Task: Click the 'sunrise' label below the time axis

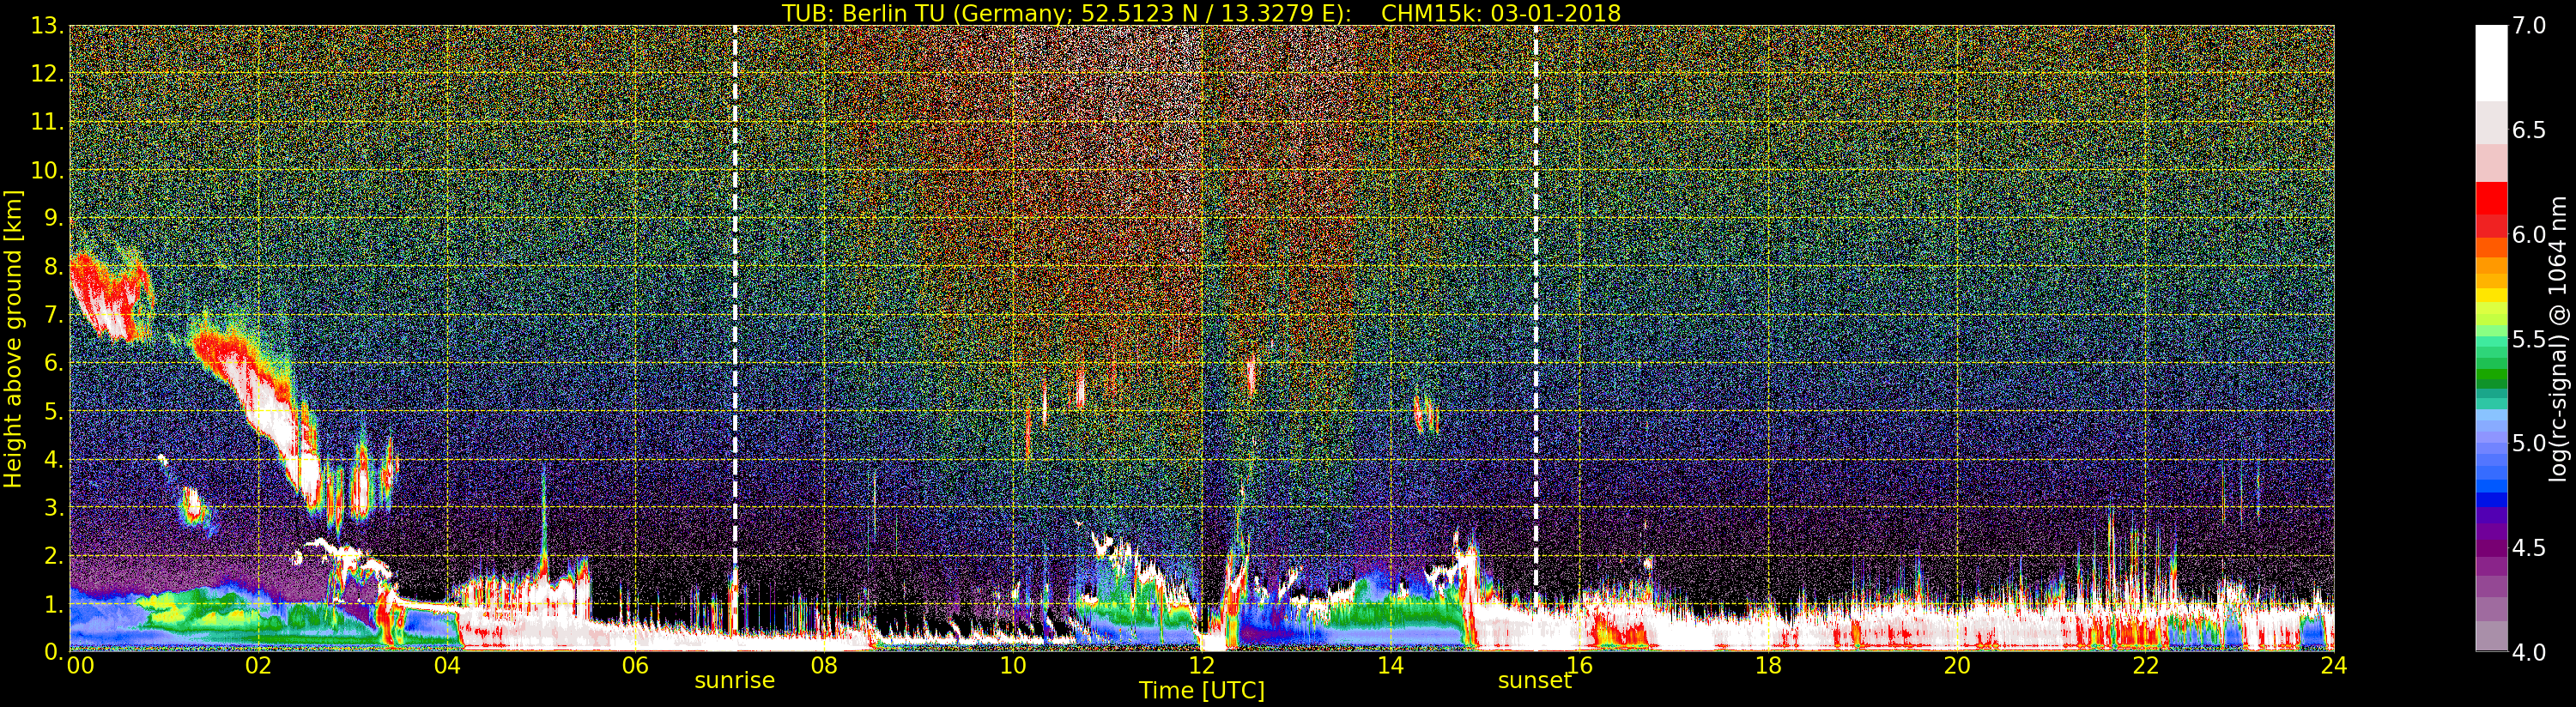Action: pos(735,680)
